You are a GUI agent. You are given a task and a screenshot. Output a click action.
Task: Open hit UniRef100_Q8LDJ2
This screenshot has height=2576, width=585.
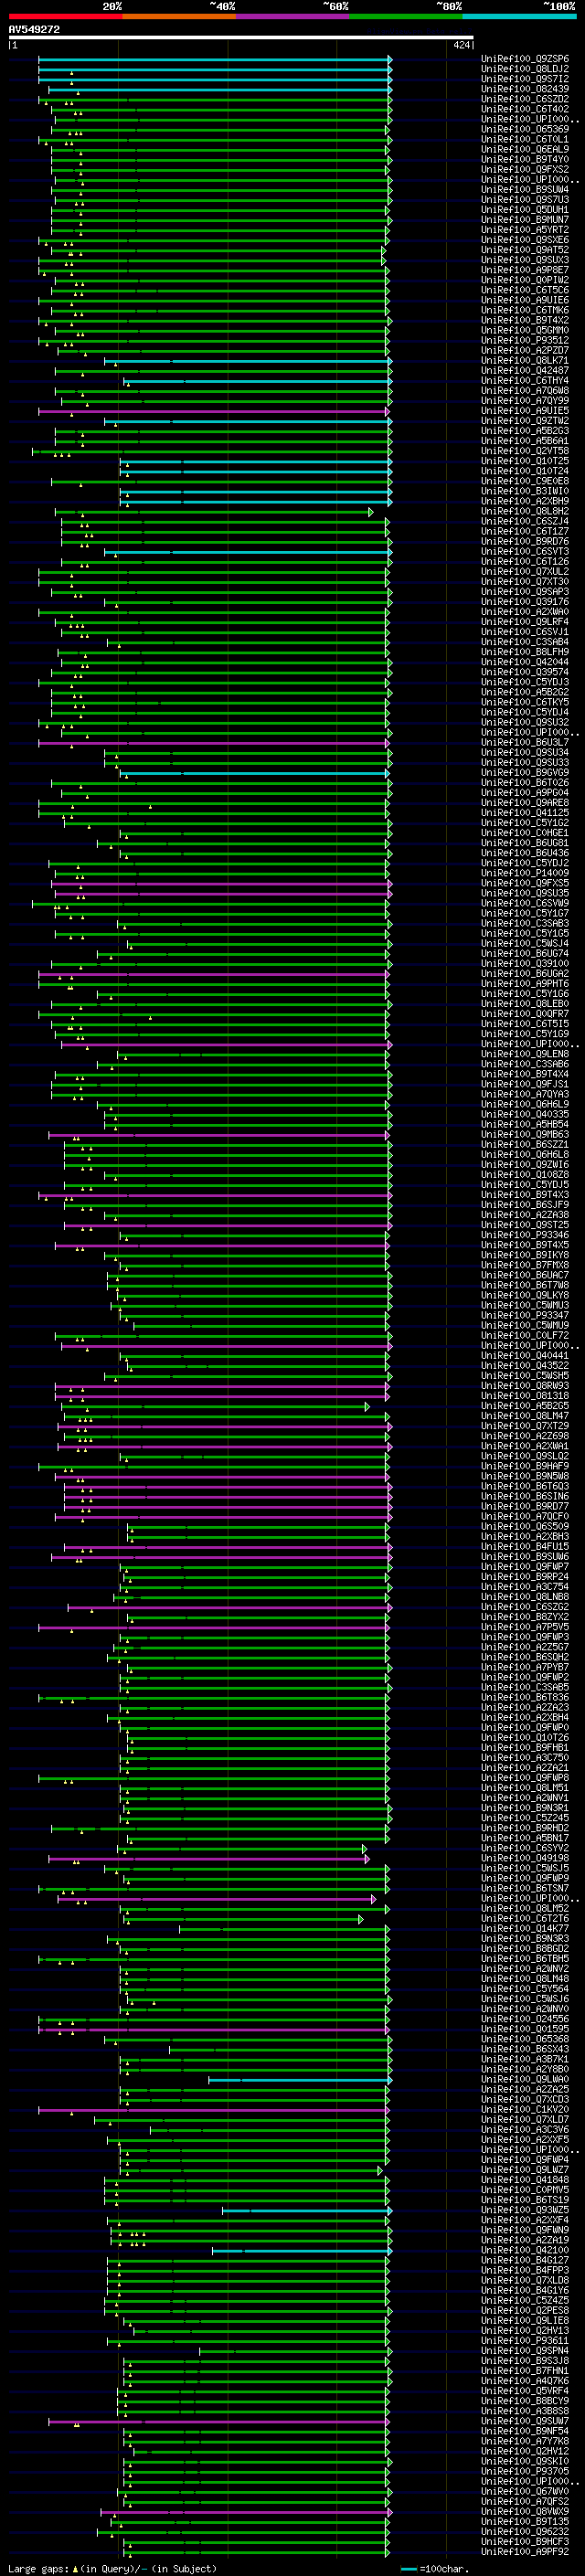tap(525, 69)
